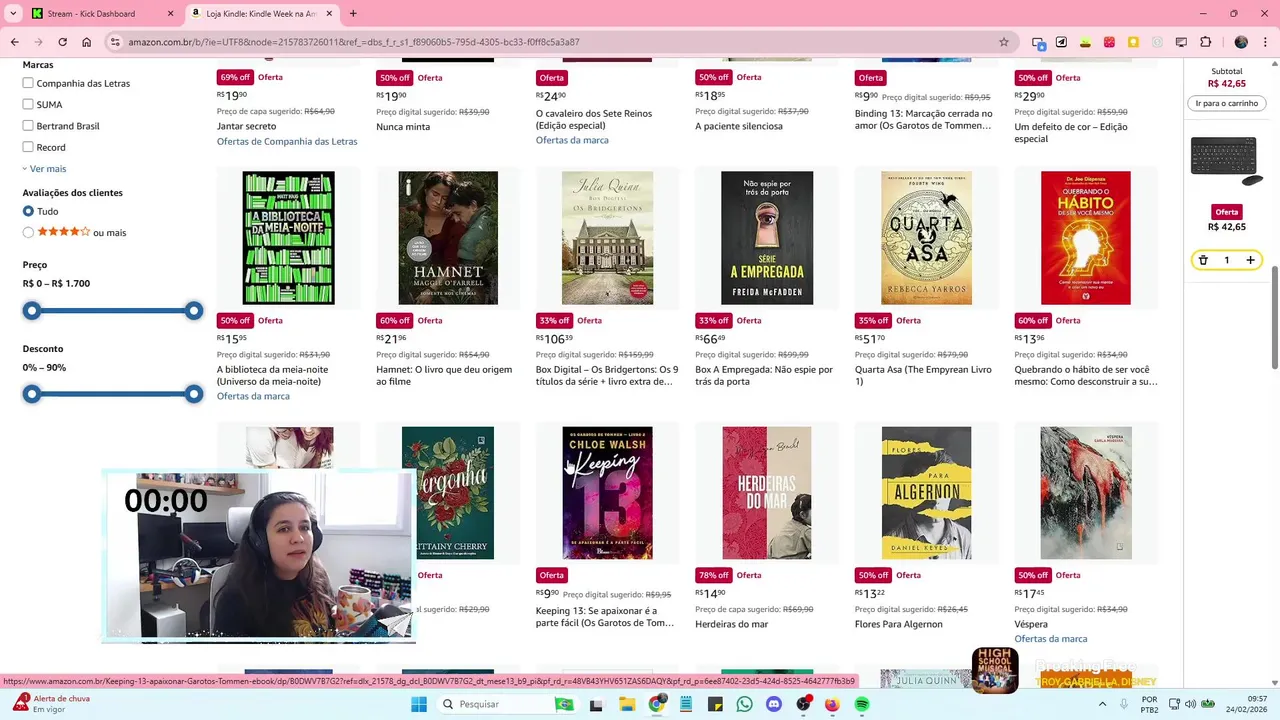This screenshot has height=720, width=1280.
Task: Open A Biblioteca da Meia-Noite cover
Action: point(288,238)
